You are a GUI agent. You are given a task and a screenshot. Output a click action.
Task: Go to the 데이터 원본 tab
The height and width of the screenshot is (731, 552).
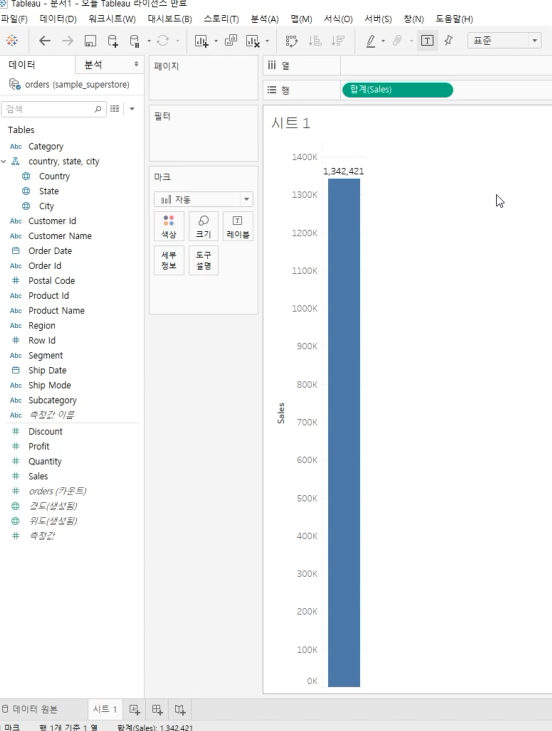point(30,709)
